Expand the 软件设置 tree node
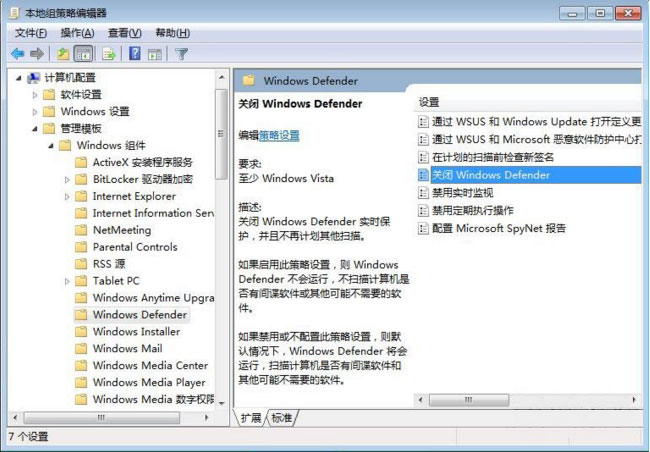The image size is (650, 452). tap(36, 95)
